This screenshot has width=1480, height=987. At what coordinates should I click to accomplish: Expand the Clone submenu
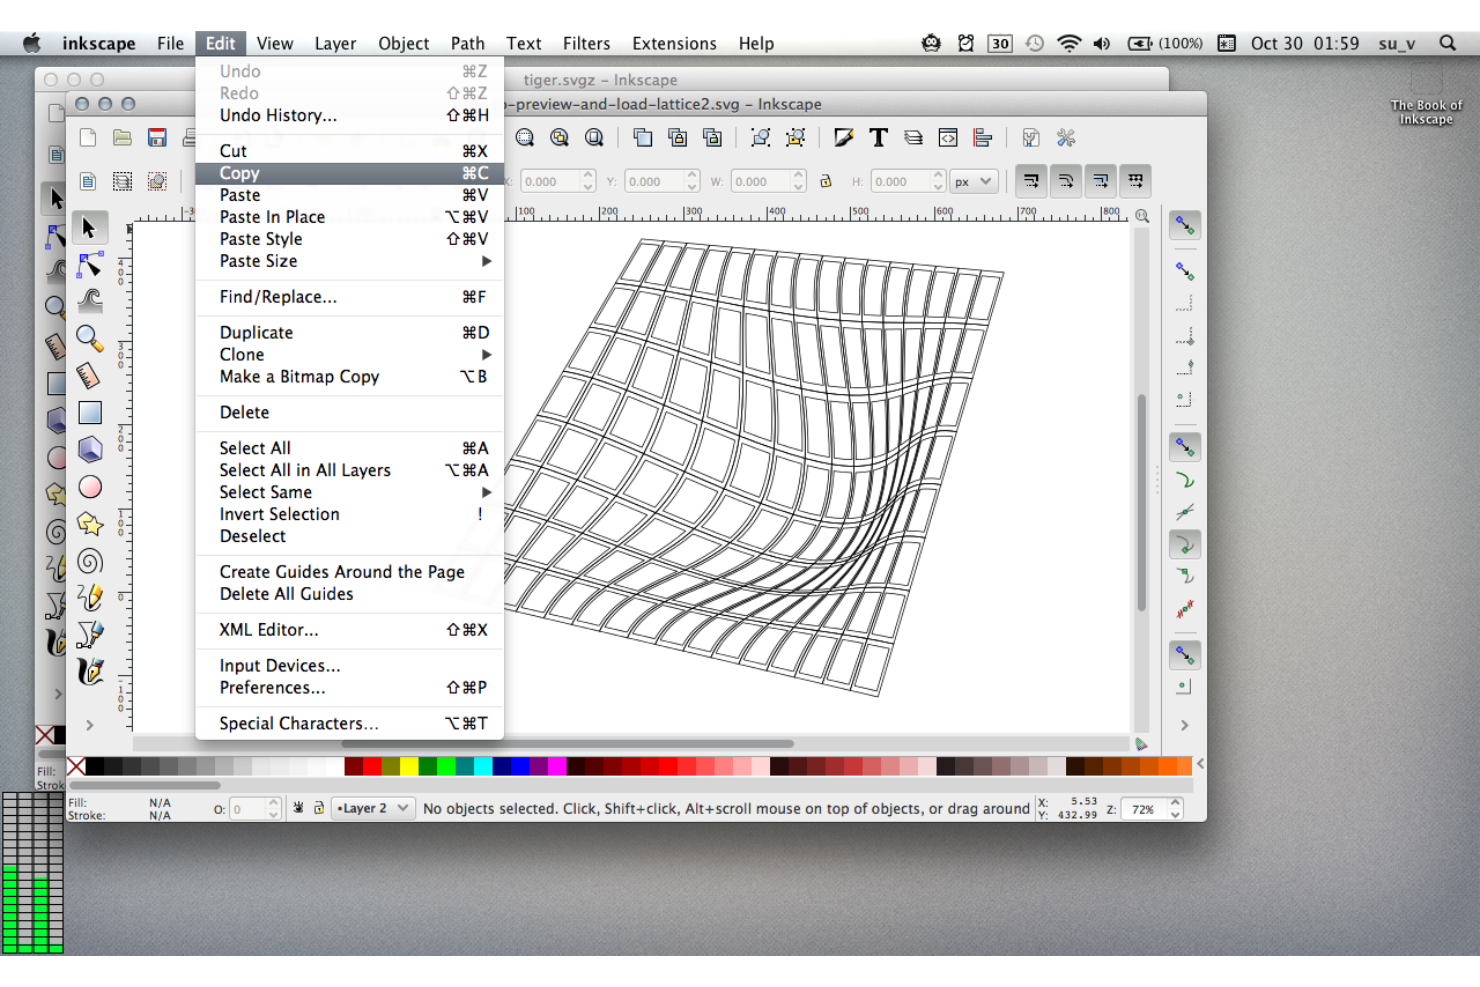349,355
